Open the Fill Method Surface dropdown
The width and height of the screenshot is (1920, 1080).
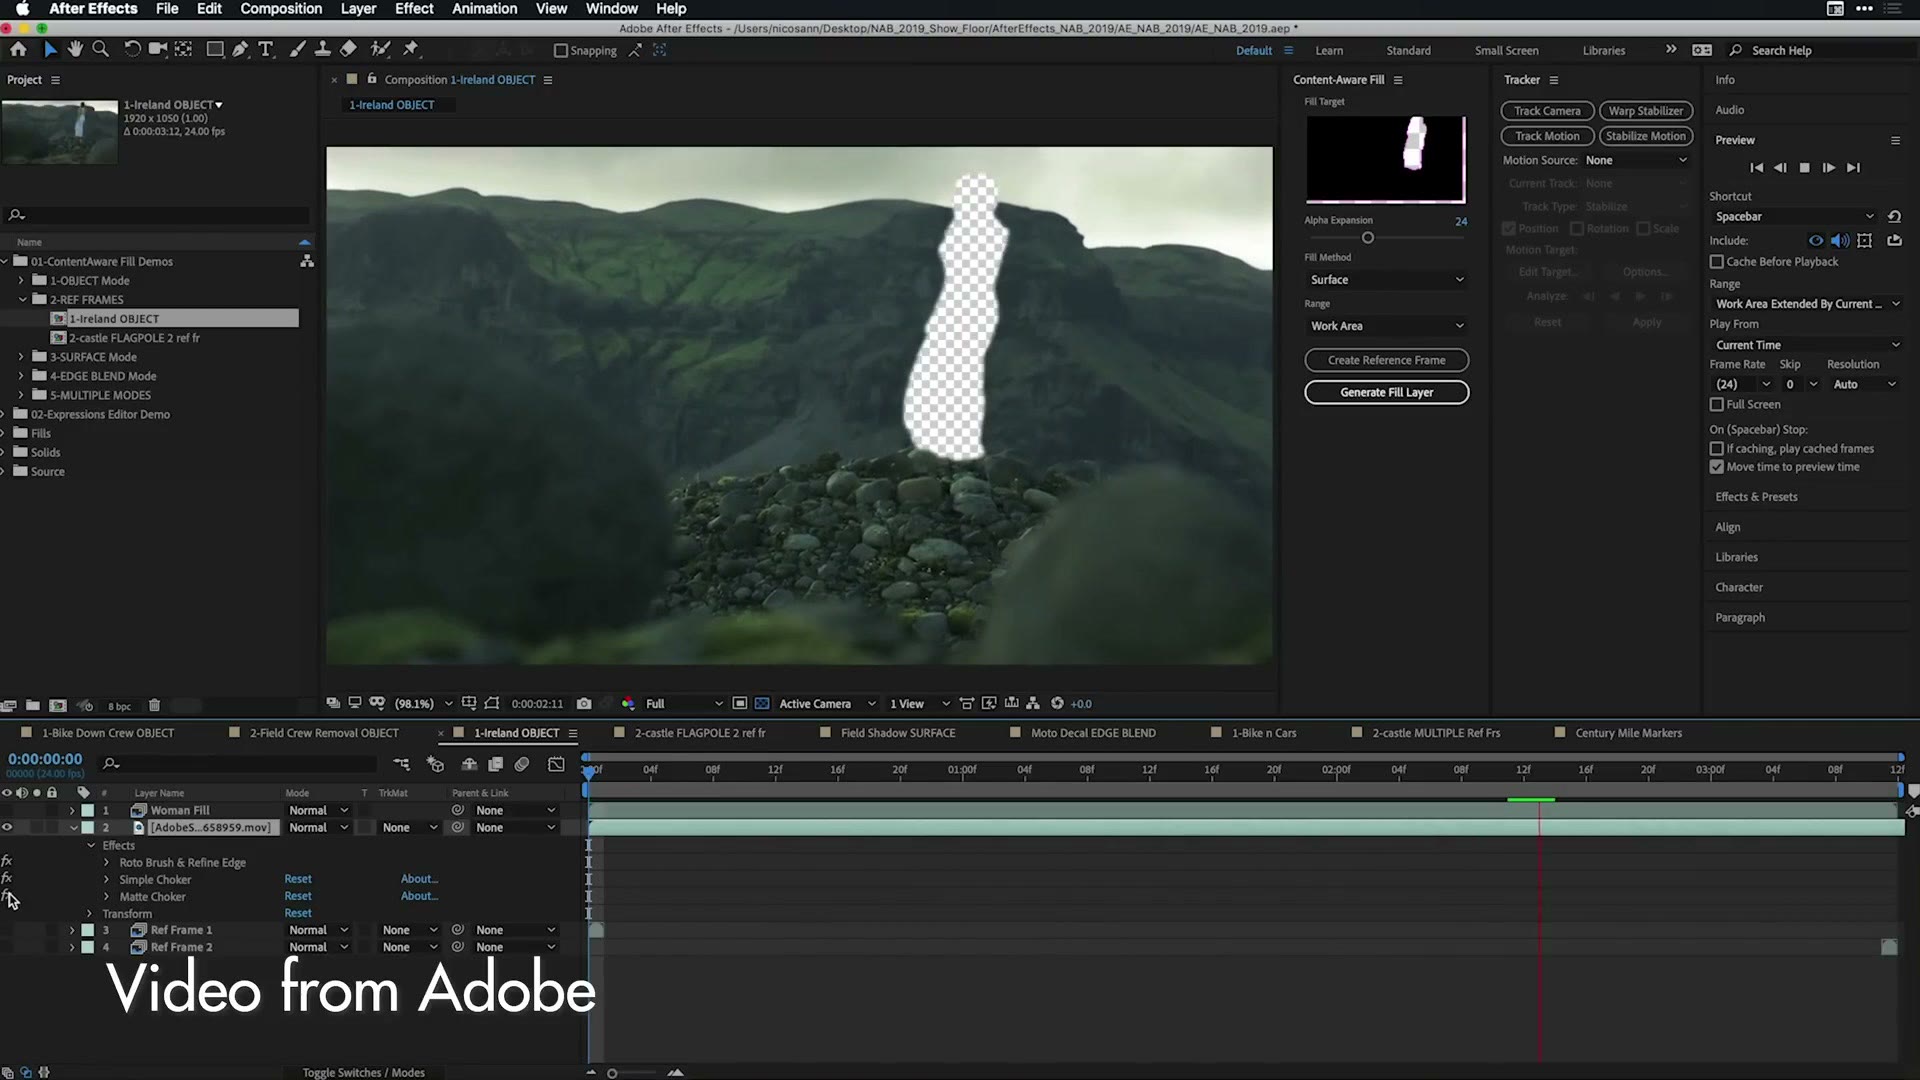click(x=1386, y=280)
